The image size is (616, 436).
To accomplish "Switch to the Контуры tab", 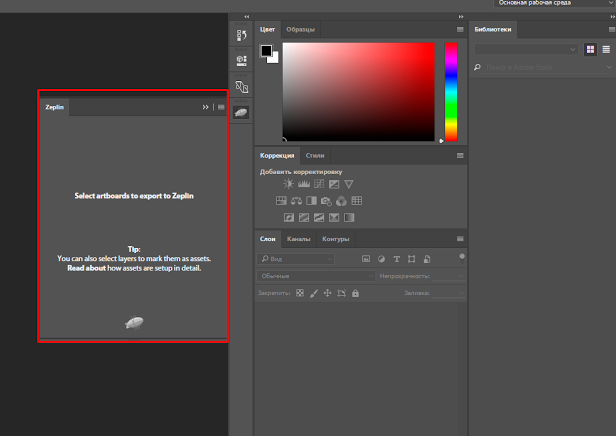I will click(x=336, y=239).
